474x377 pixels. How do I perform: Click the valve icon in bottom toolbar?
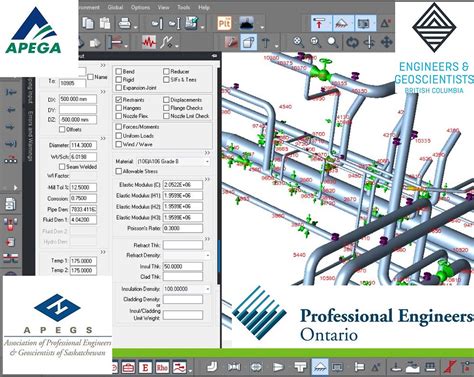234,367
